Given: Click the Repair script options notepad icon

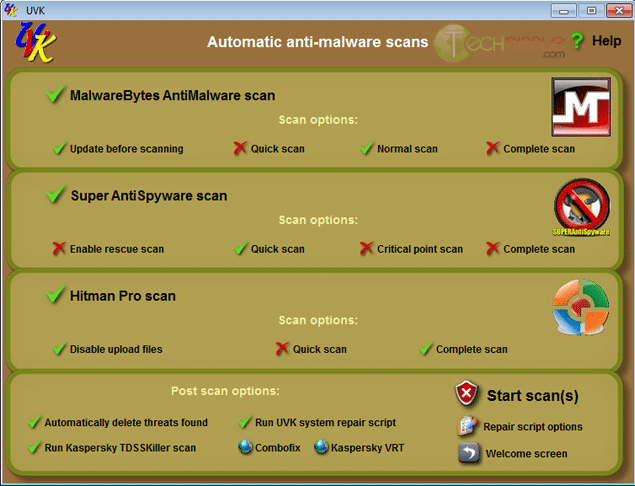Looking at the screenshot, I should tap(468, 426).
